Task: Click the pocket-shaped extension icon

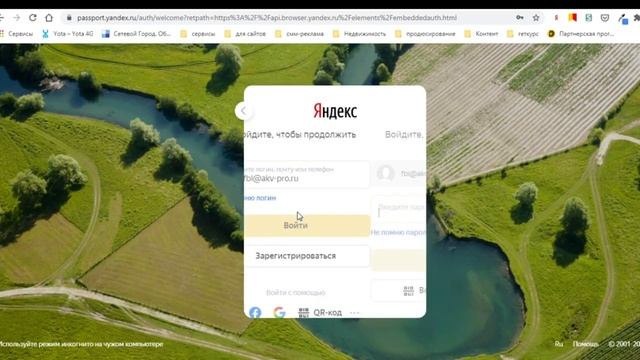Action: 605,18
